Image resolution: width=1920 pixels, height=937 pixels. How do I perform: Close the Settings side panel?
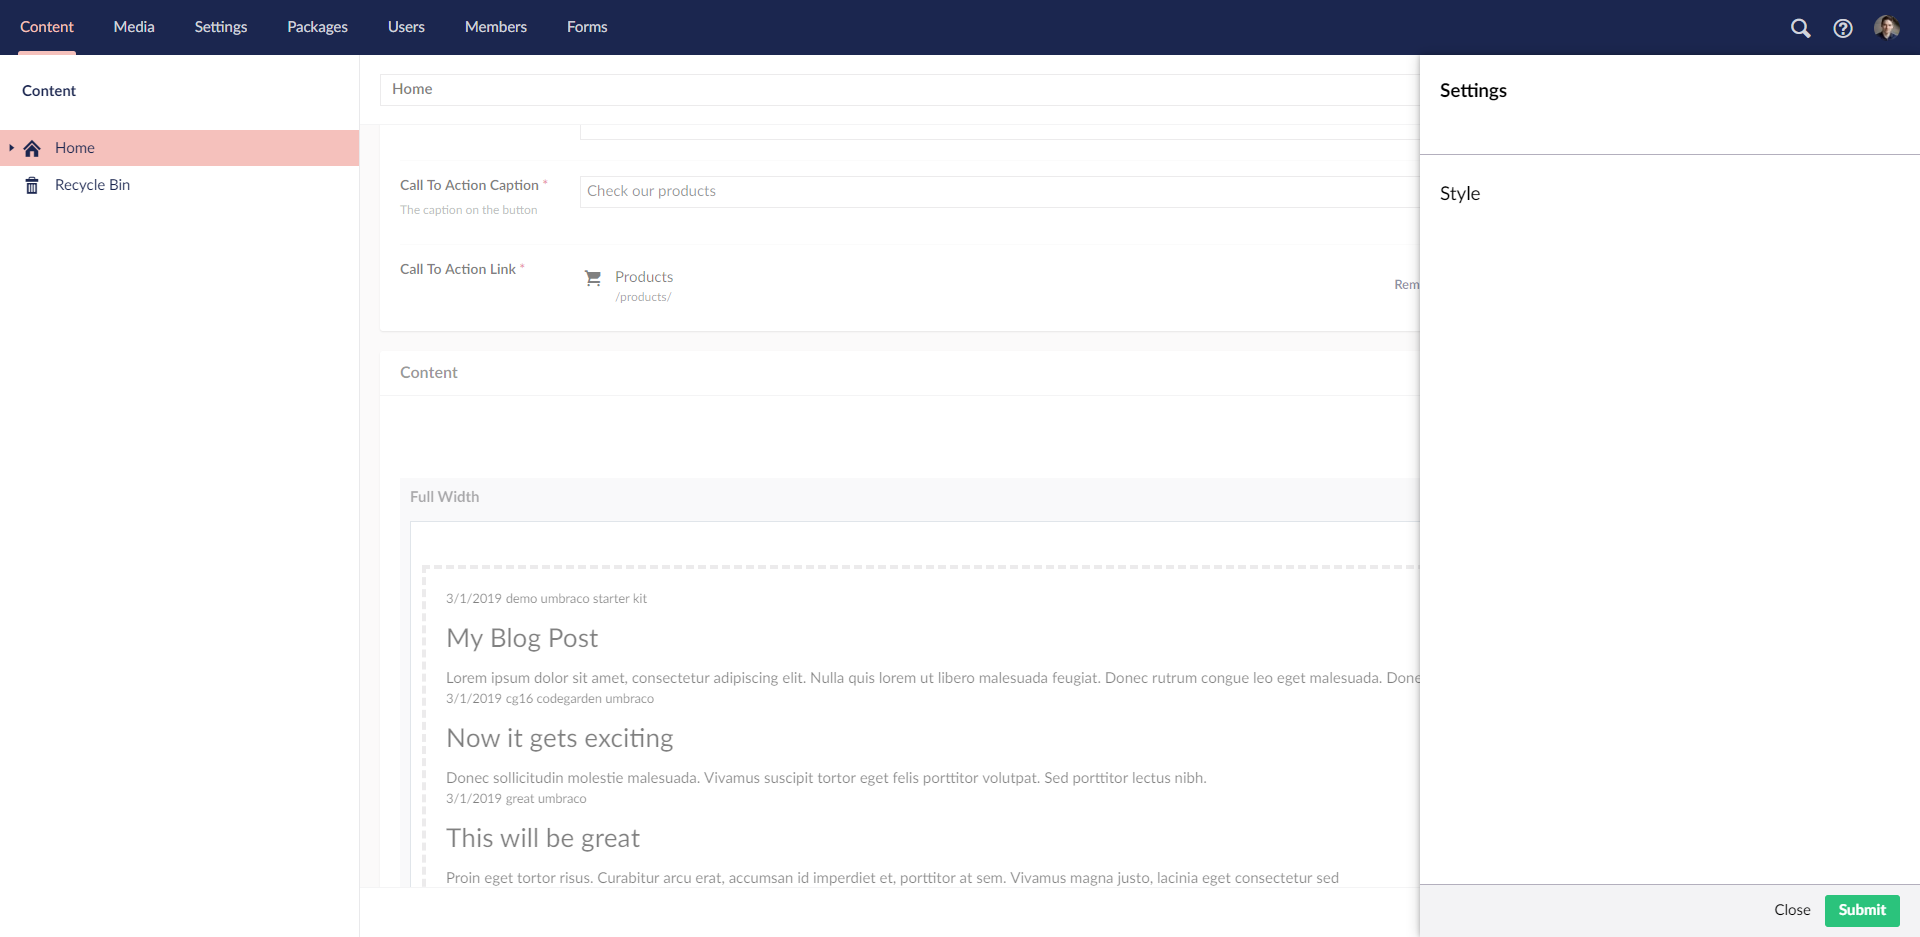(x=1791, y=910)
